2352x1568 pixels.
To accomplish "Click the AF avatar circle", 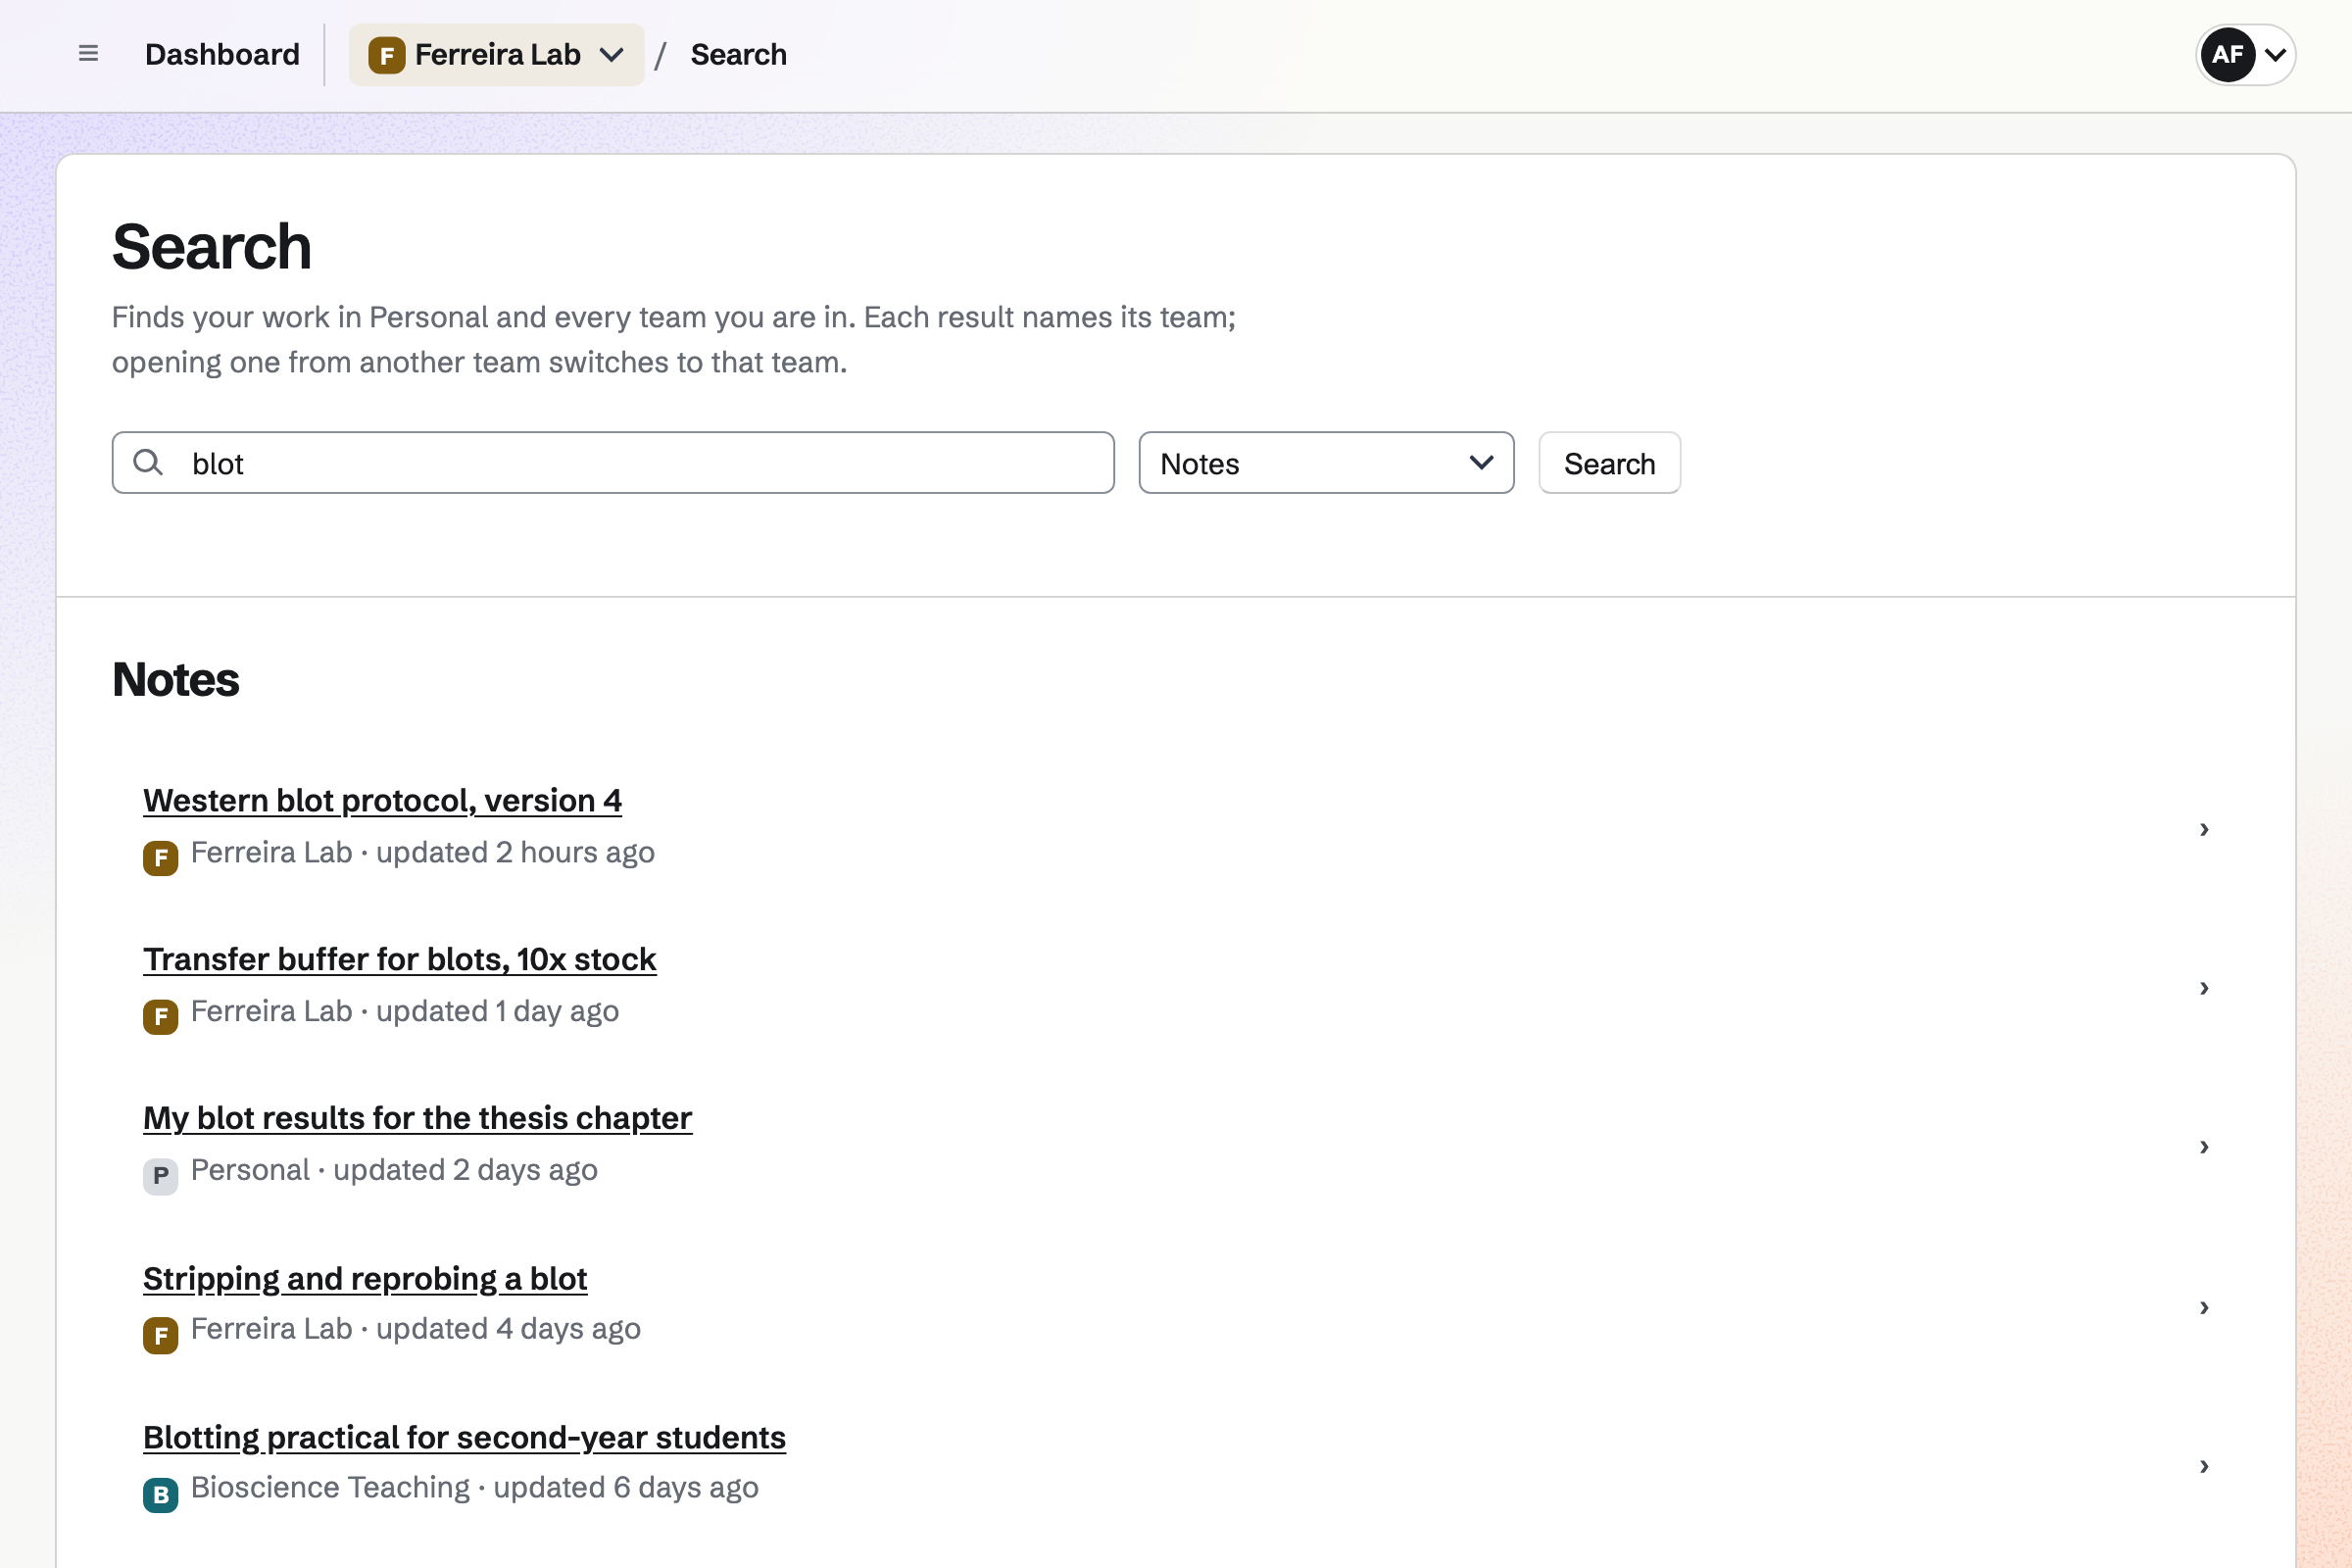I will (x=2227, y=54).
